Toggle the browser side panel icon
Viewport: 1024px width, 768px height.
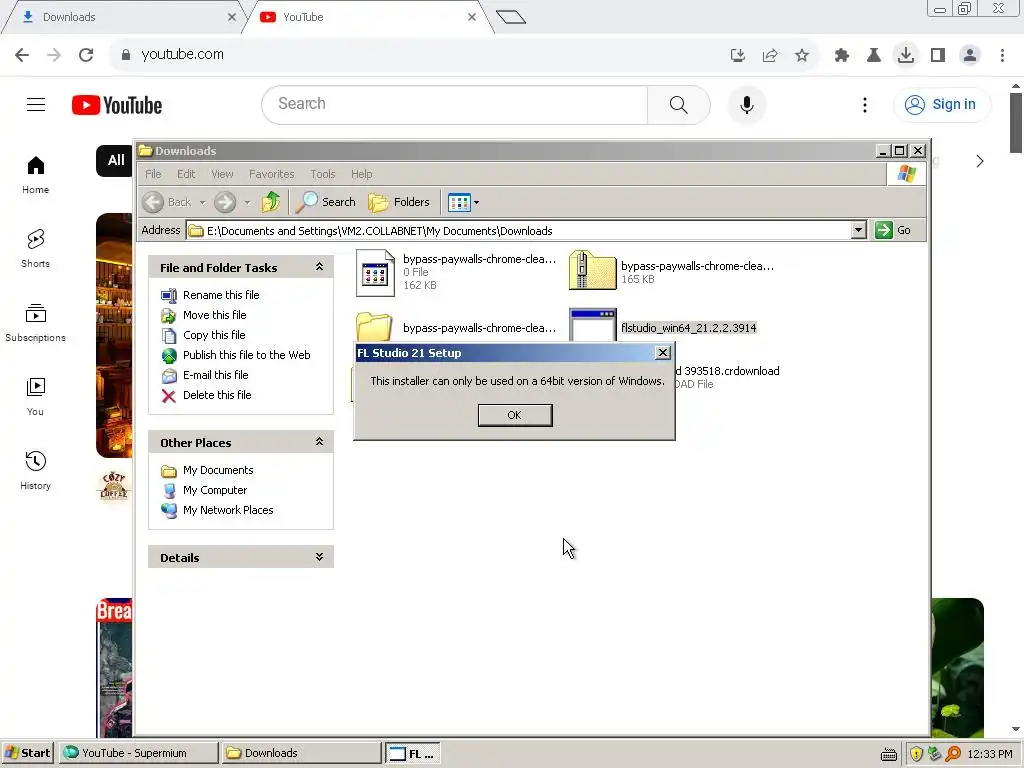(x=938, y=56)
